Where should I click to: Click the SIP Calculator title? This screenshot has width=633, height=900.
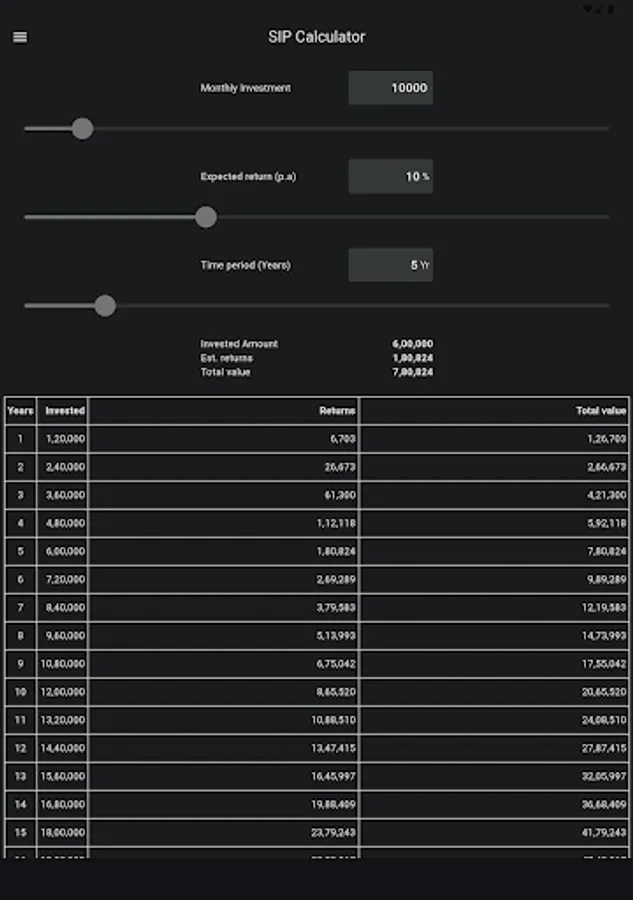316,37
